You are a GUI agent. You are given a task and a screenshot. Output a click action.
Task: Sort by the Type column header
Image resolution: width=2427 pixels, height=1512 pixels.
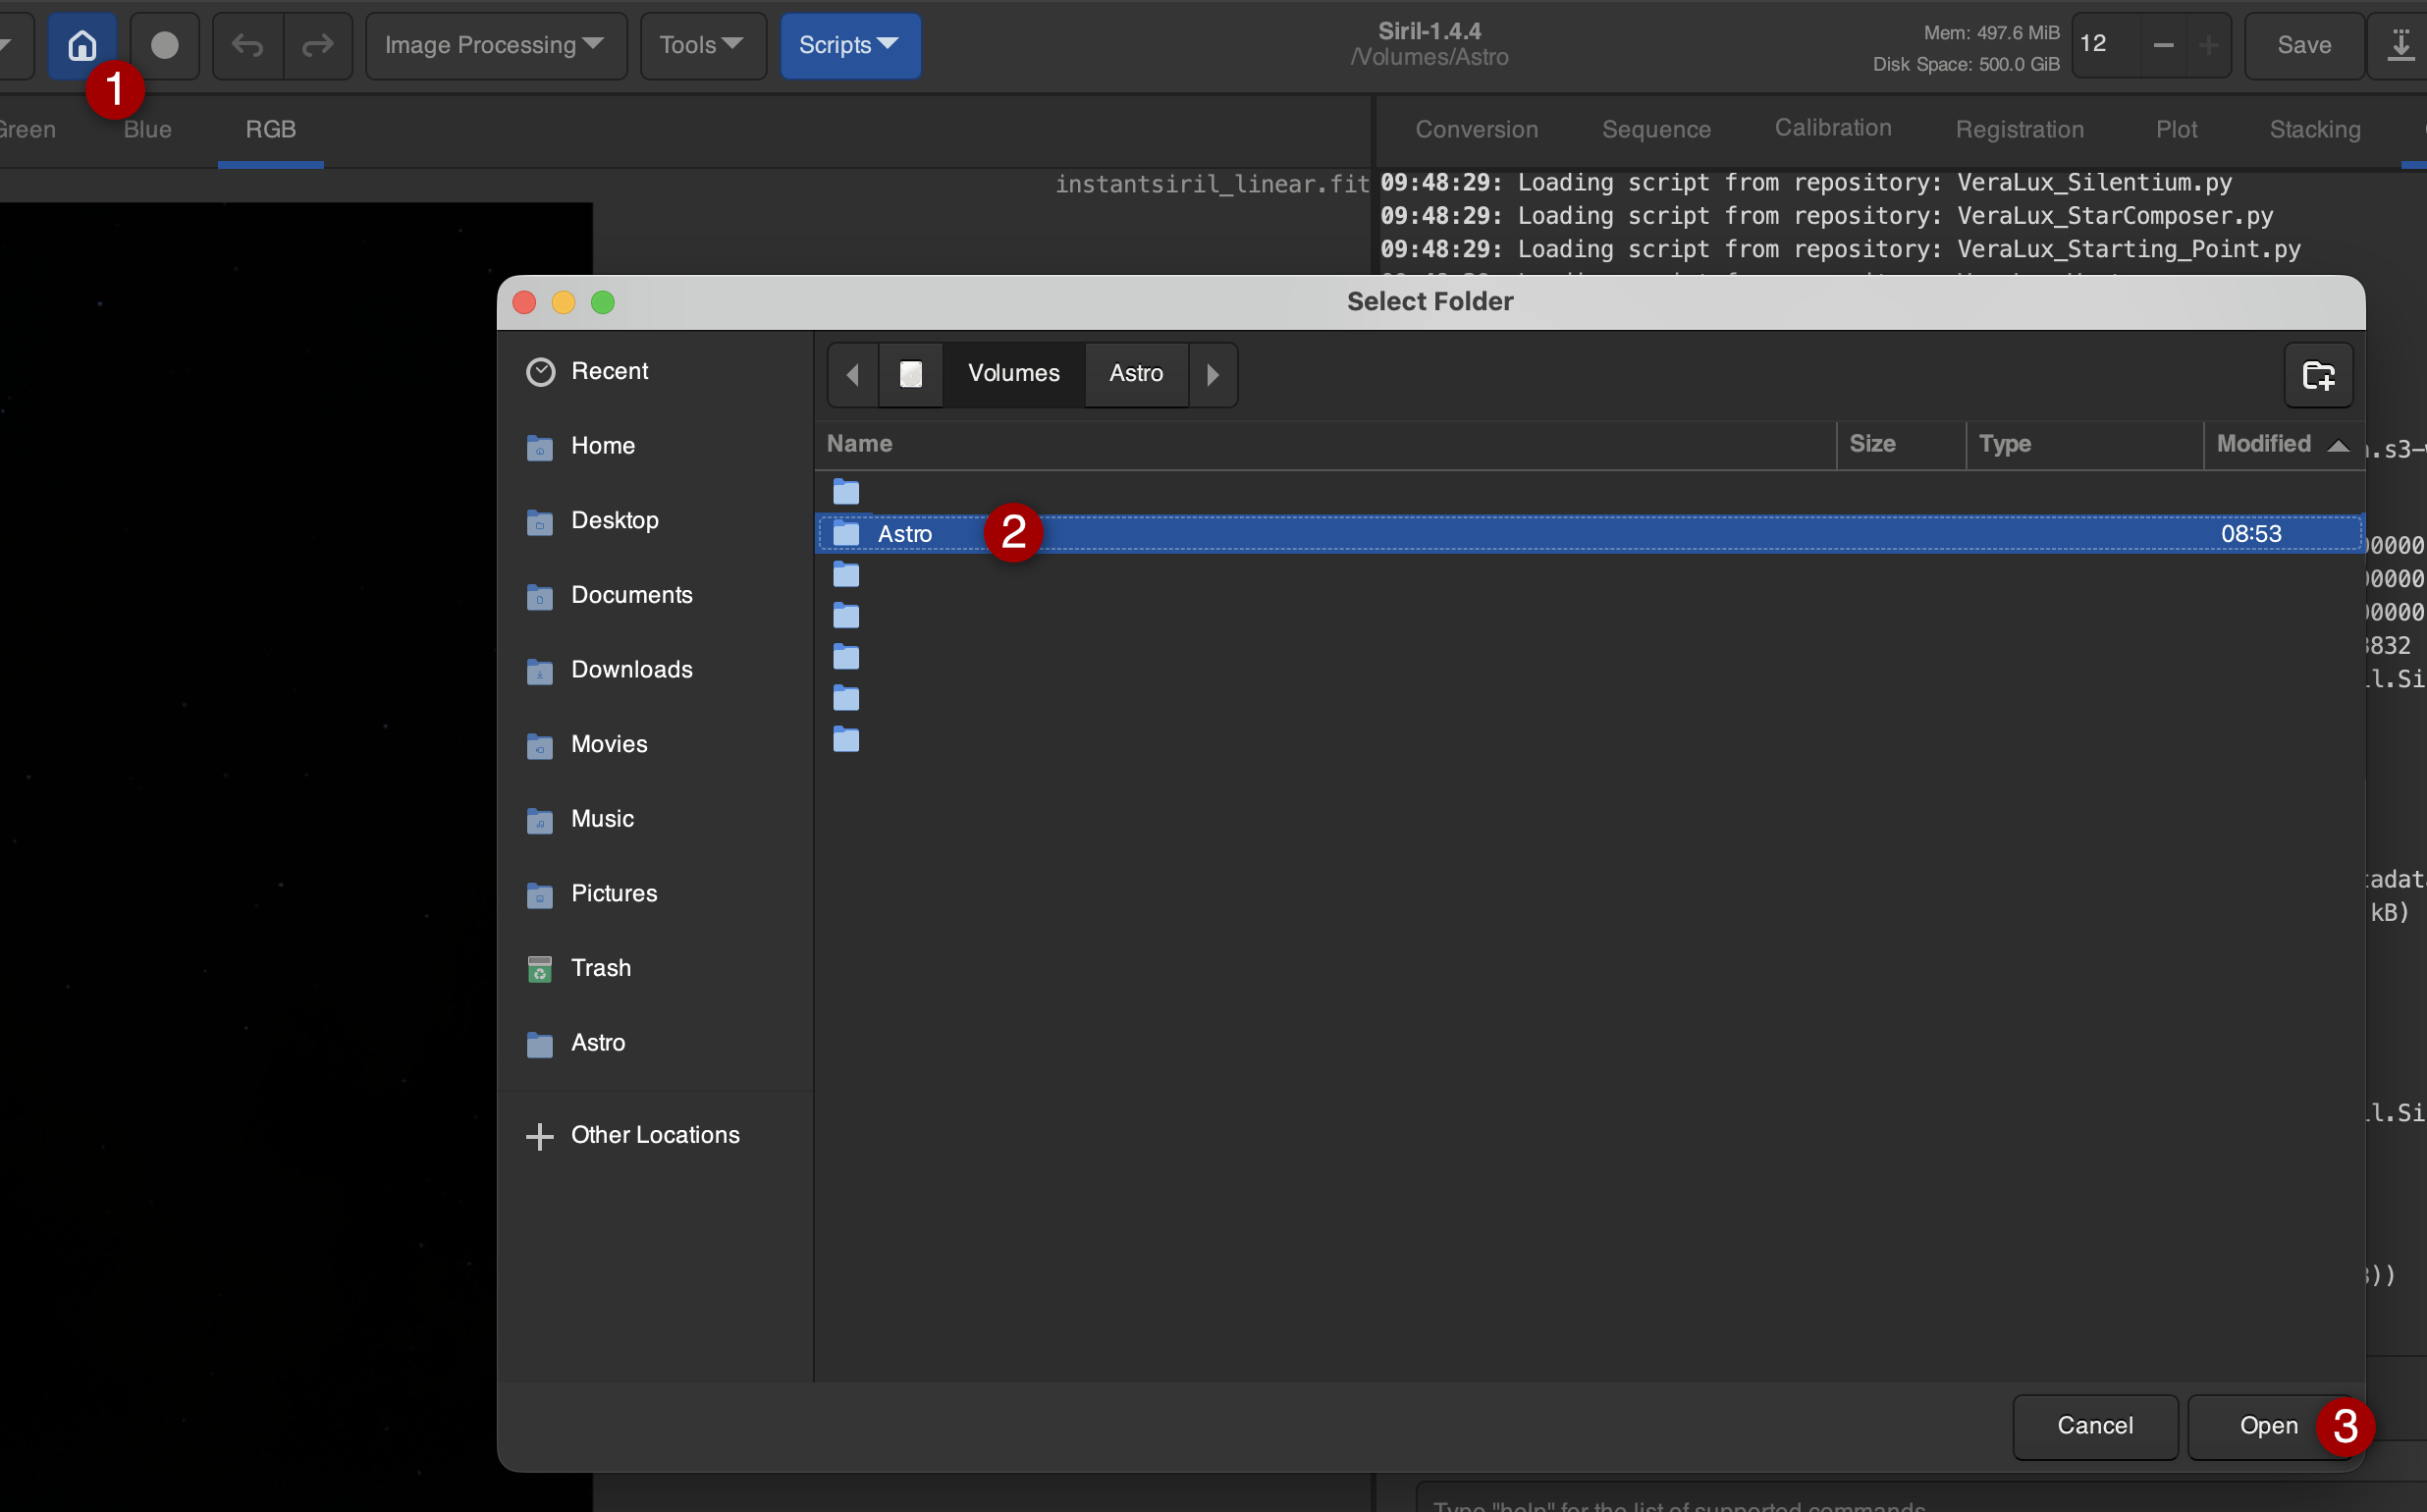(2084, 444)
